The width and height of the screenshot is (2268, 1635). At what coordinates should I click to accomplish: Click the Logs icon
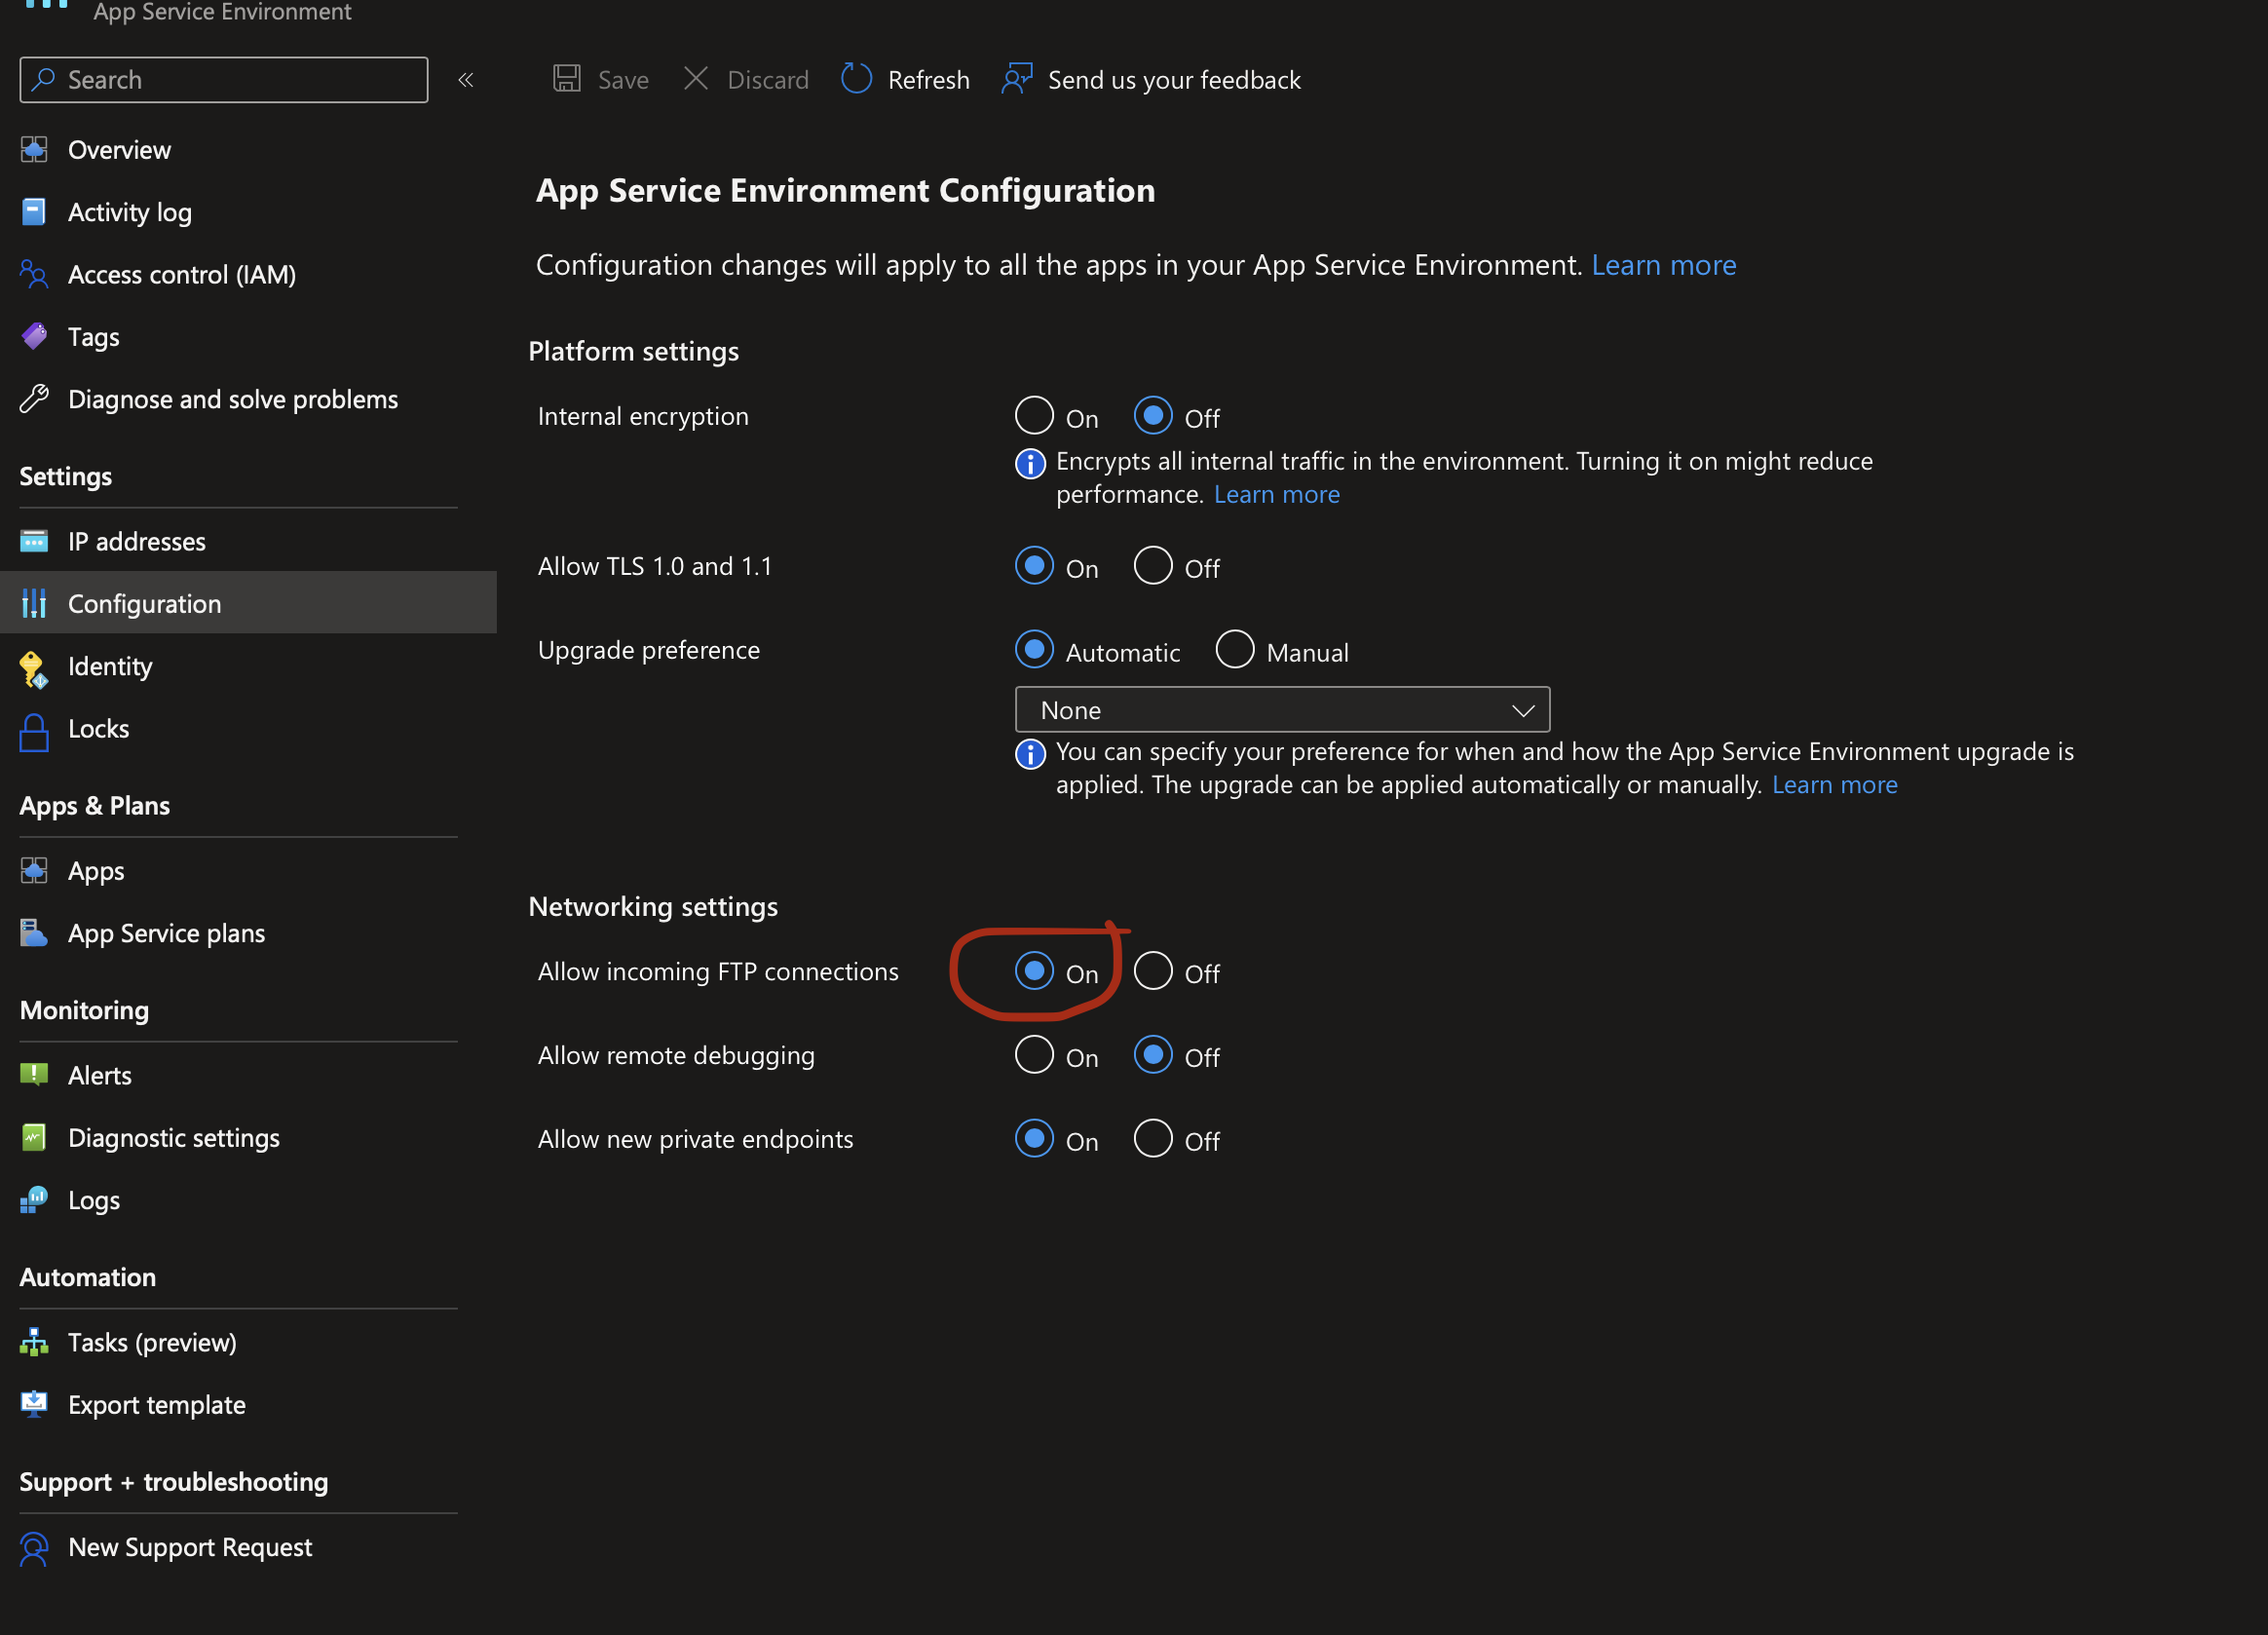pyautogui.click(x=34, y=1199)
